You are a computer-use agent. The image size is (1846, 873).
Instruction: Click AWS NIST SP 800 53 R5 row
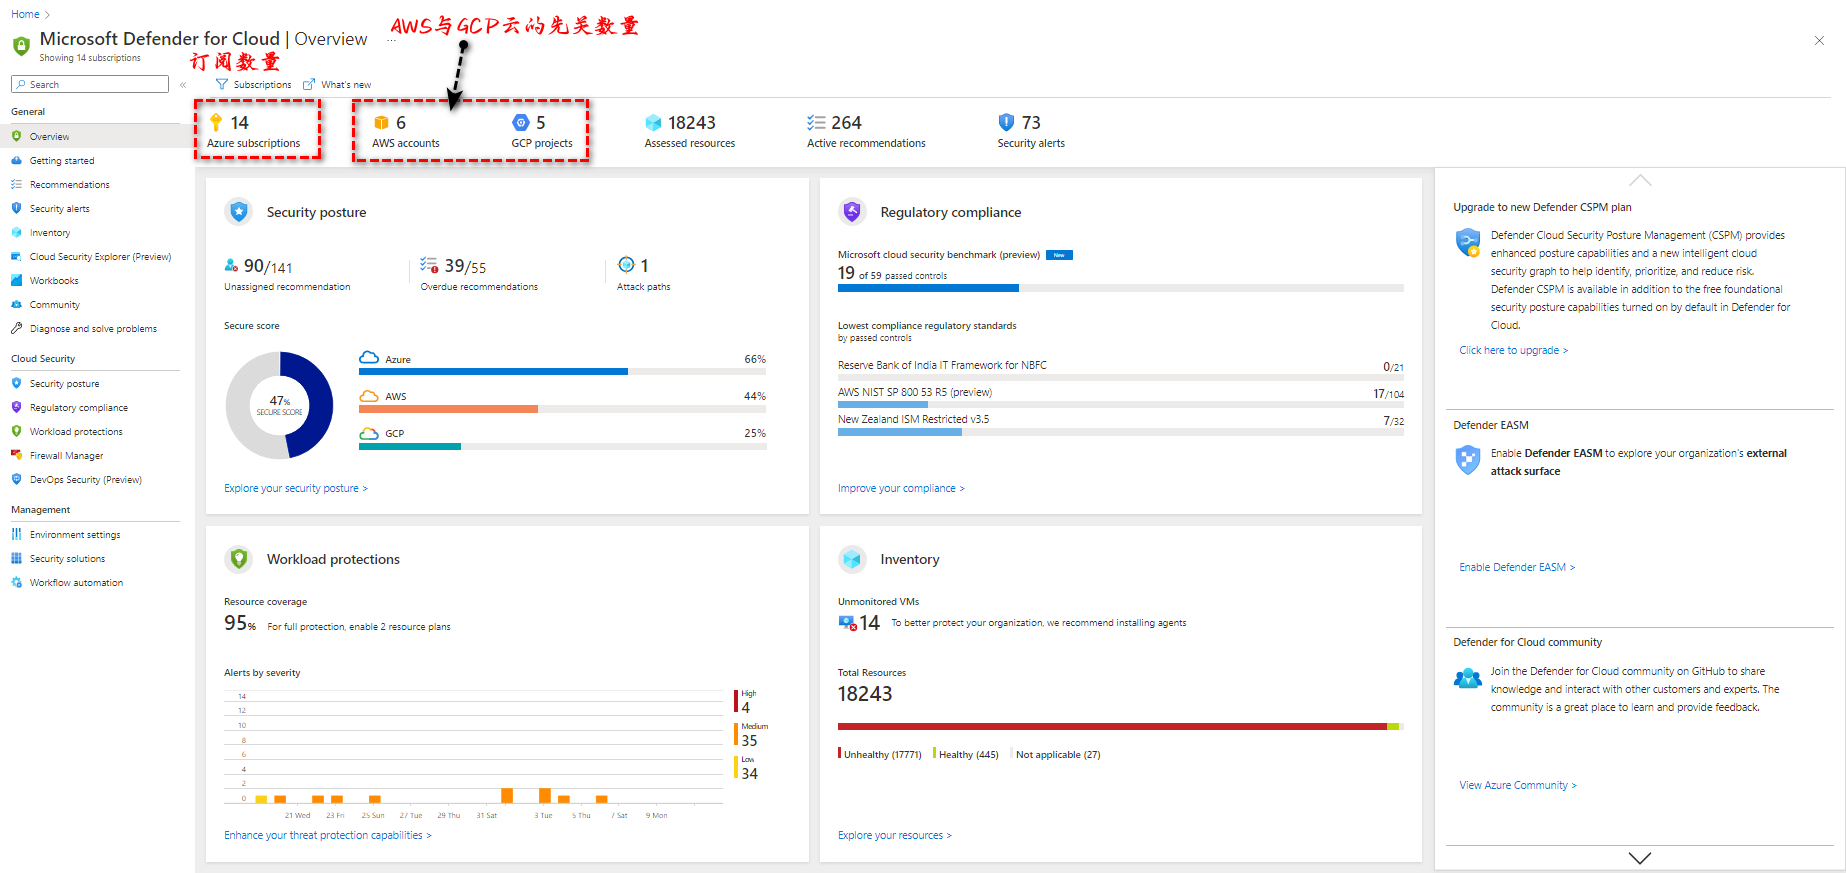point(1120,396)
